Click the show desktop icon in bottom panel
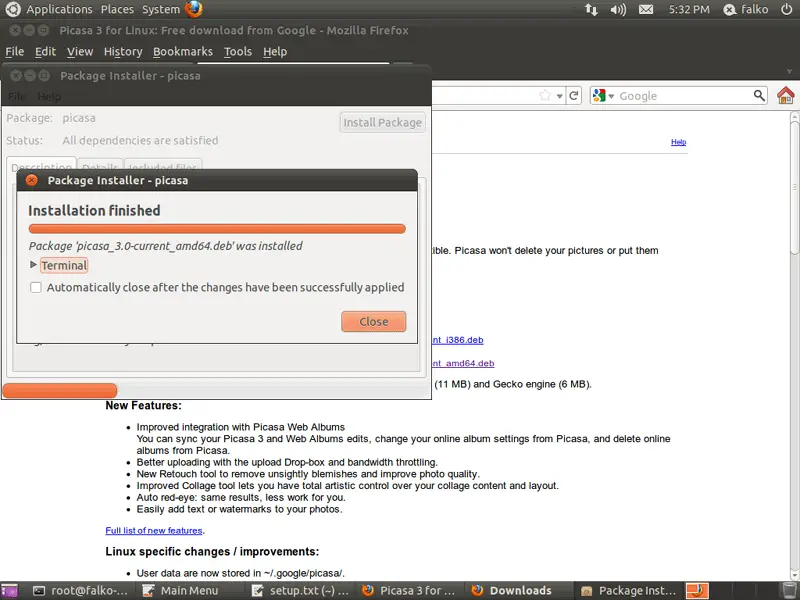Viewport: 800px width, 600px height. (9, 590)
